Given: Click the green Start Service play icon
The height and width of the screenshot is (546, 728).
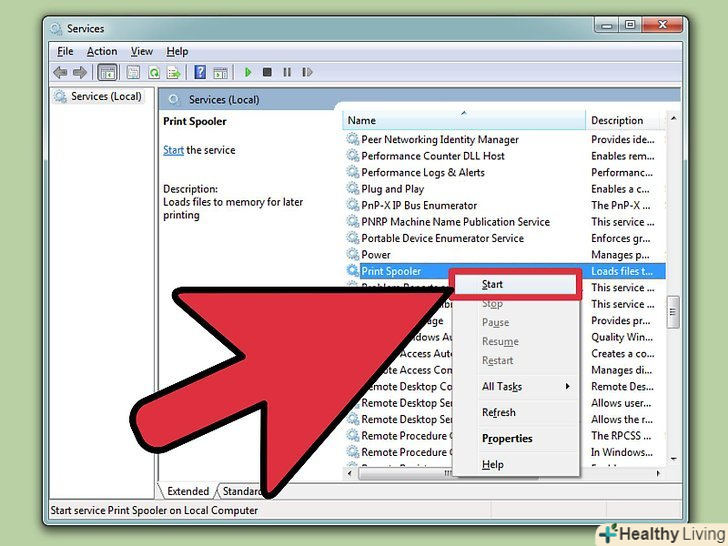Looking at the screenshot, I should pyautogui.click(x=248, y=72).
